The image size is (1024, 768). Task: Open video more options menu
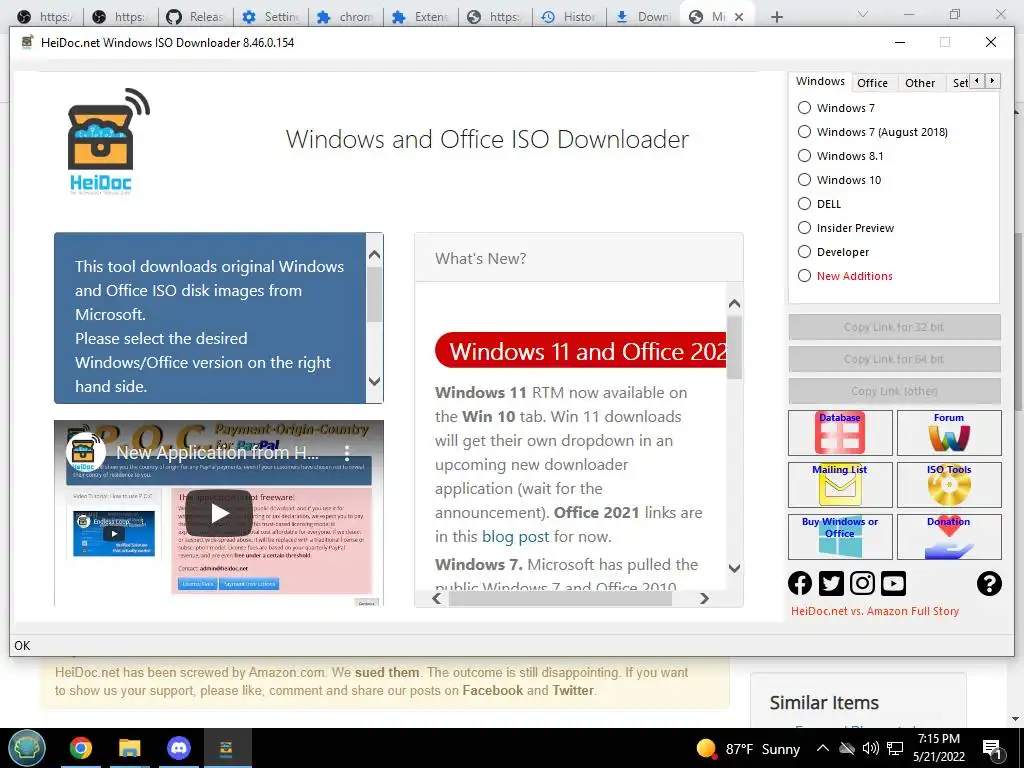pyautogui.click(x=347, y=452)
